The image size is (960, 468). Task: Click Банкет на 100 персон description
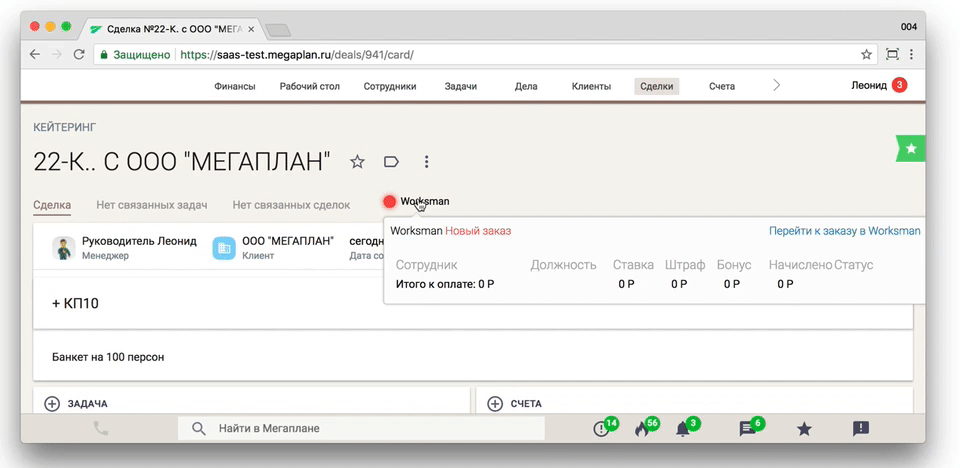108,357
